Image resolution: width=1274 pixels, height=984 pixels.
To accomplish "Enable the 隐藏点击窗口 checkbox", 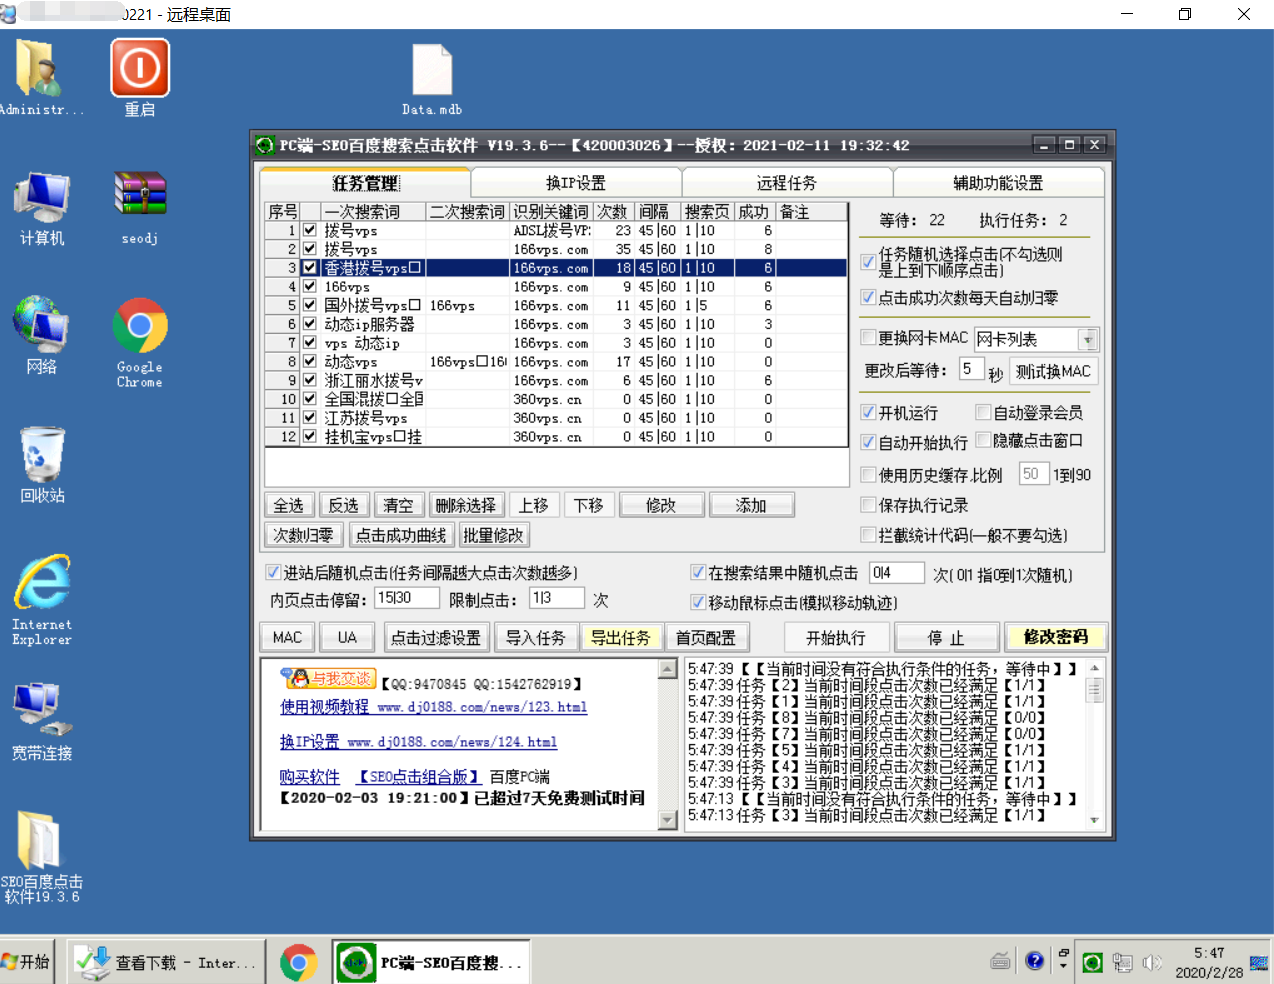I will [x=983, y=440].
